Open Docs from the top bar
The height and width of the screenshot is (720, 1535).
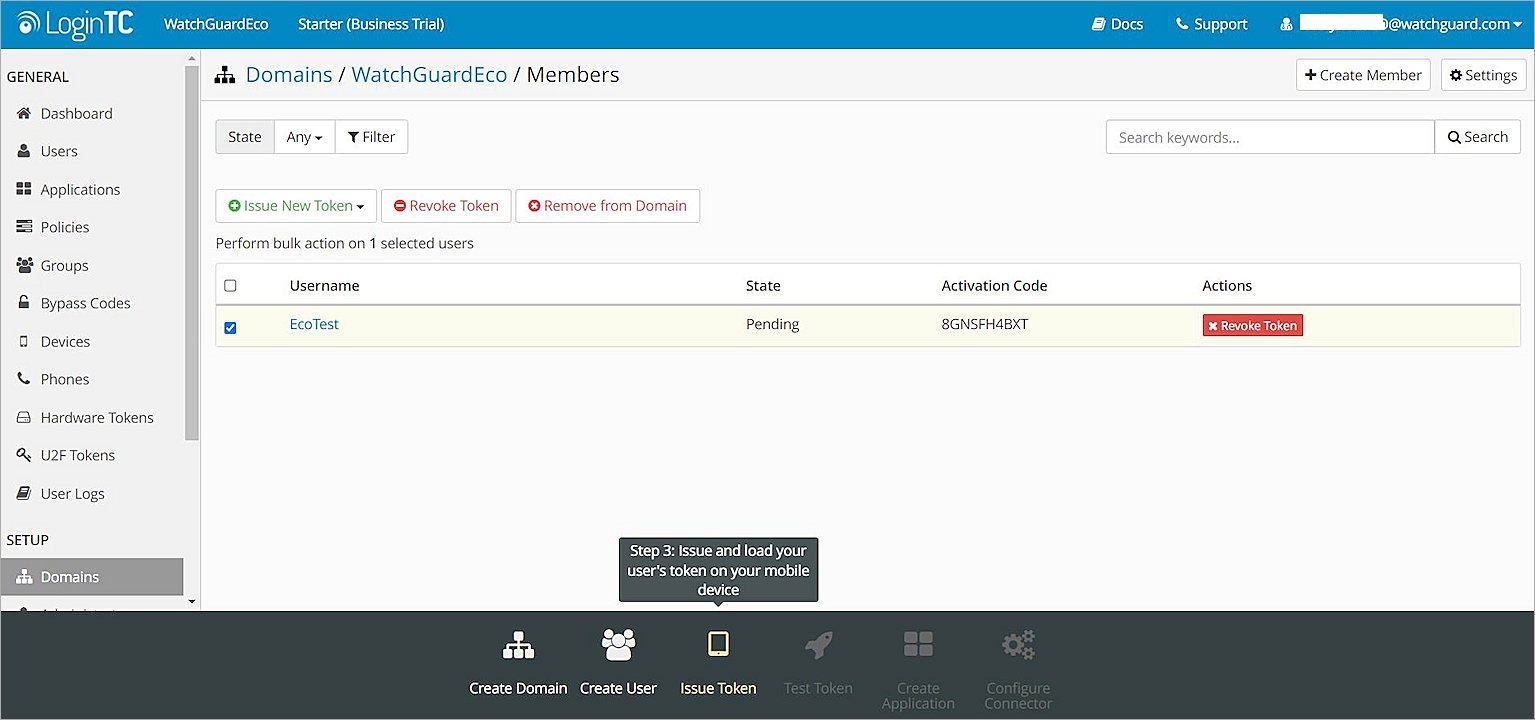point(1116,23)
